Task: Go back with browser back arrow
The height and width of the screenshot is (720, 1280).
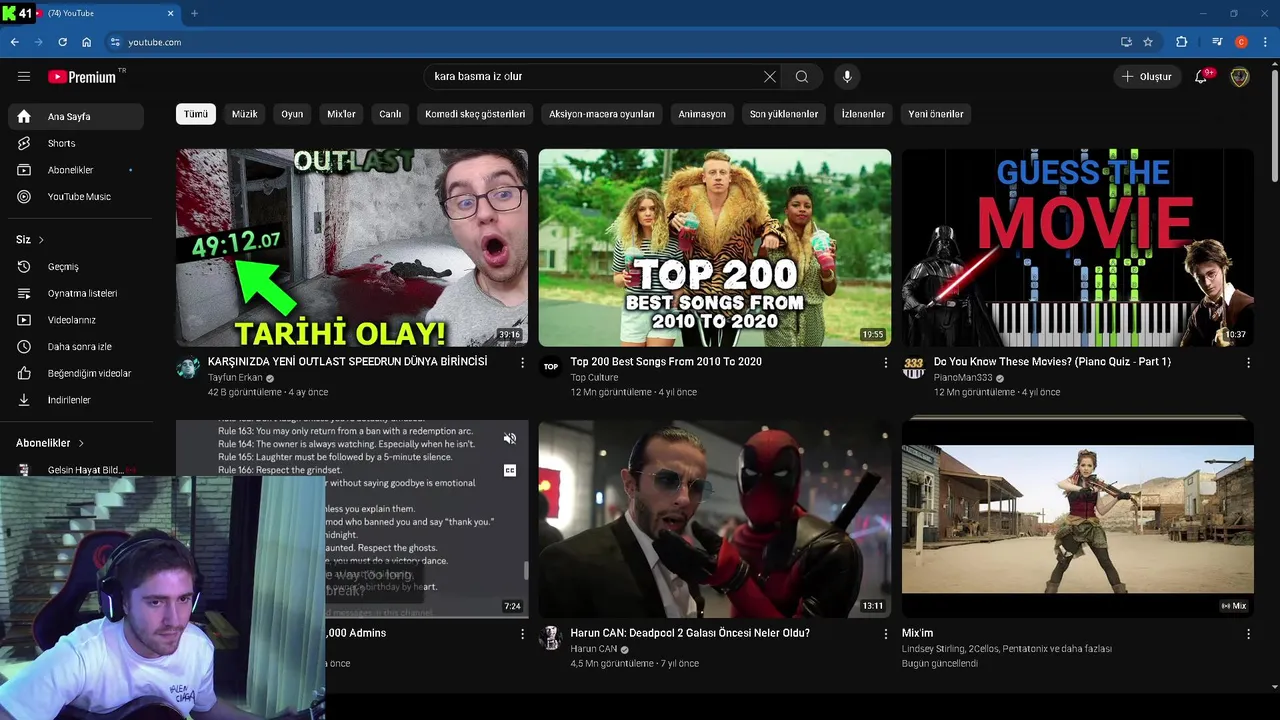Action: [14, 42]
